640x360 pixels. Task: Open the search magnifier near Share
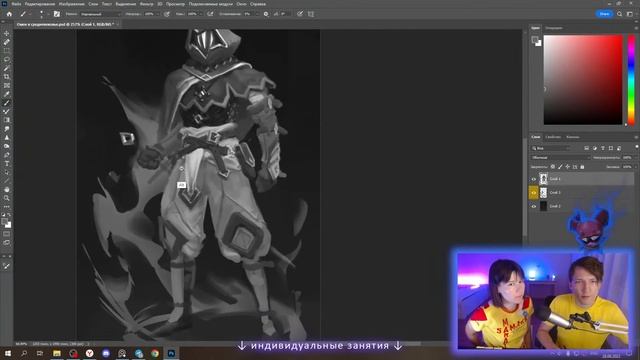[x=620, y=14]
